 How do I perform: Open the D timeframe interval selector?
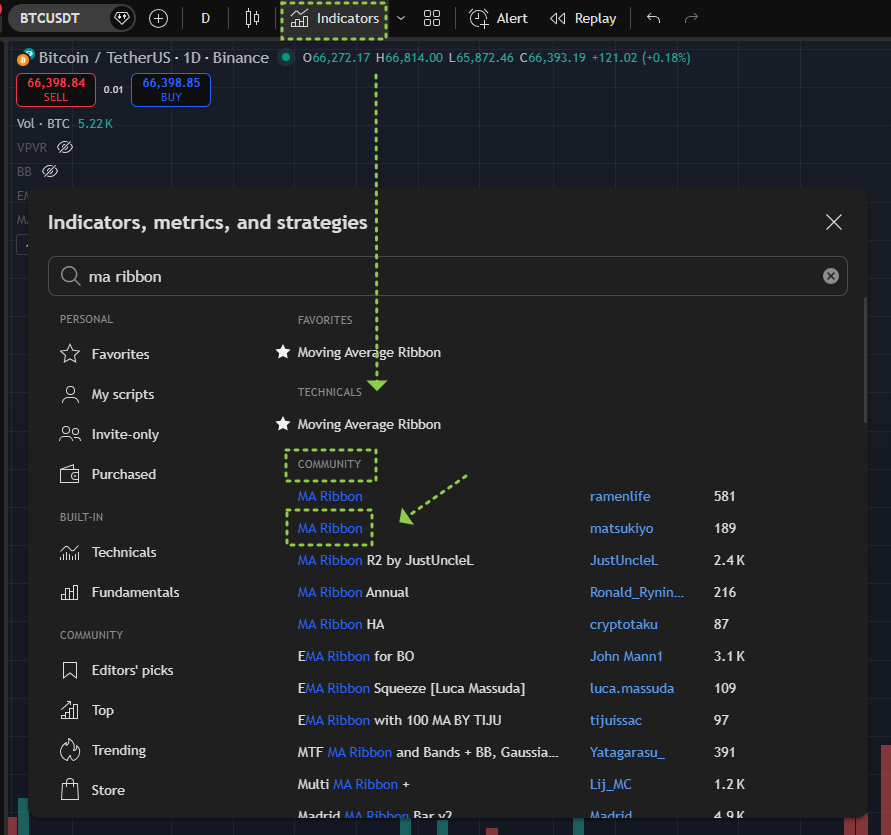[x=205, y=18]
